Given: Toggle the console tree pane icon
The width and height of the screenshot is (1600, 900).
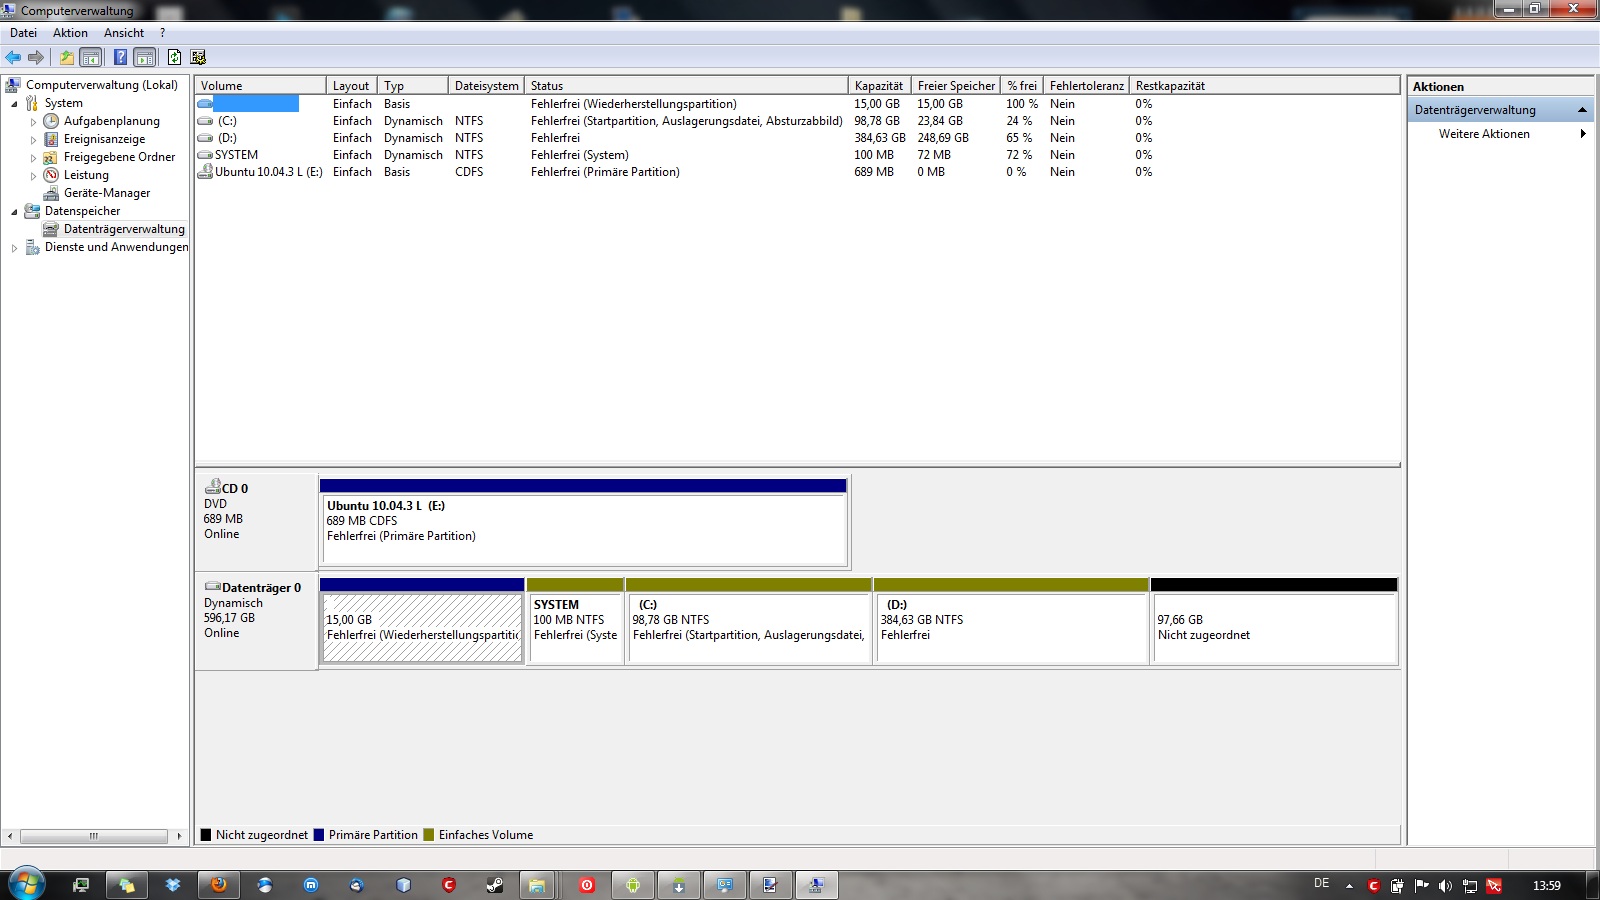Looking at the screenshot, I should click(91, 58).
